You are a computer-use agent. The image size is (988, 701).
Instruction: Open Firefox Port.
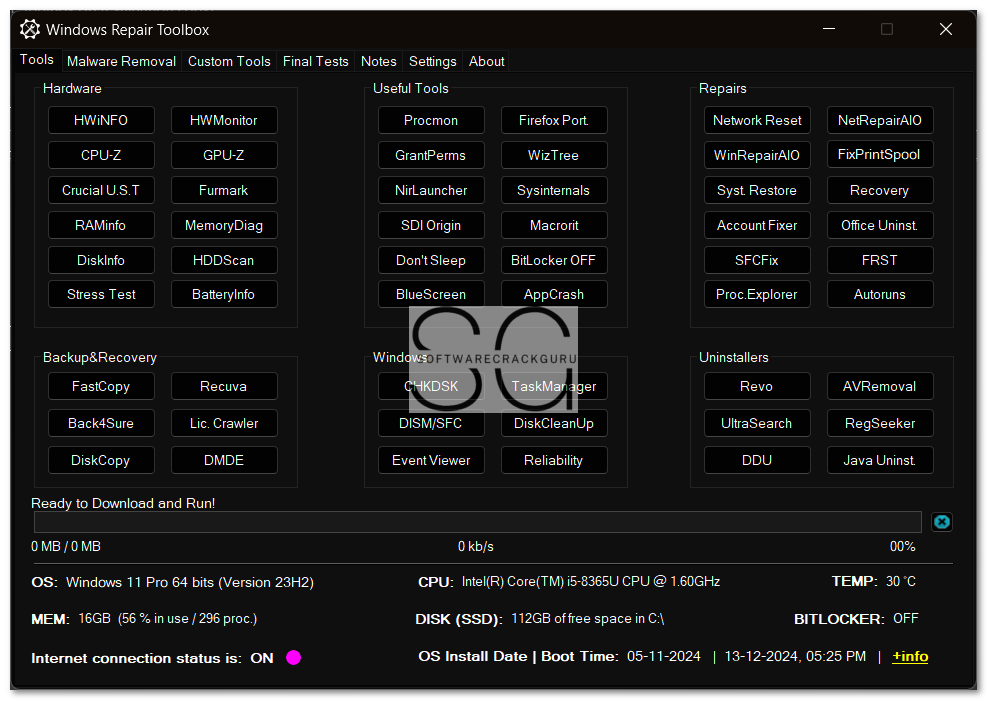pyautogui.click(x=554, y=120)
